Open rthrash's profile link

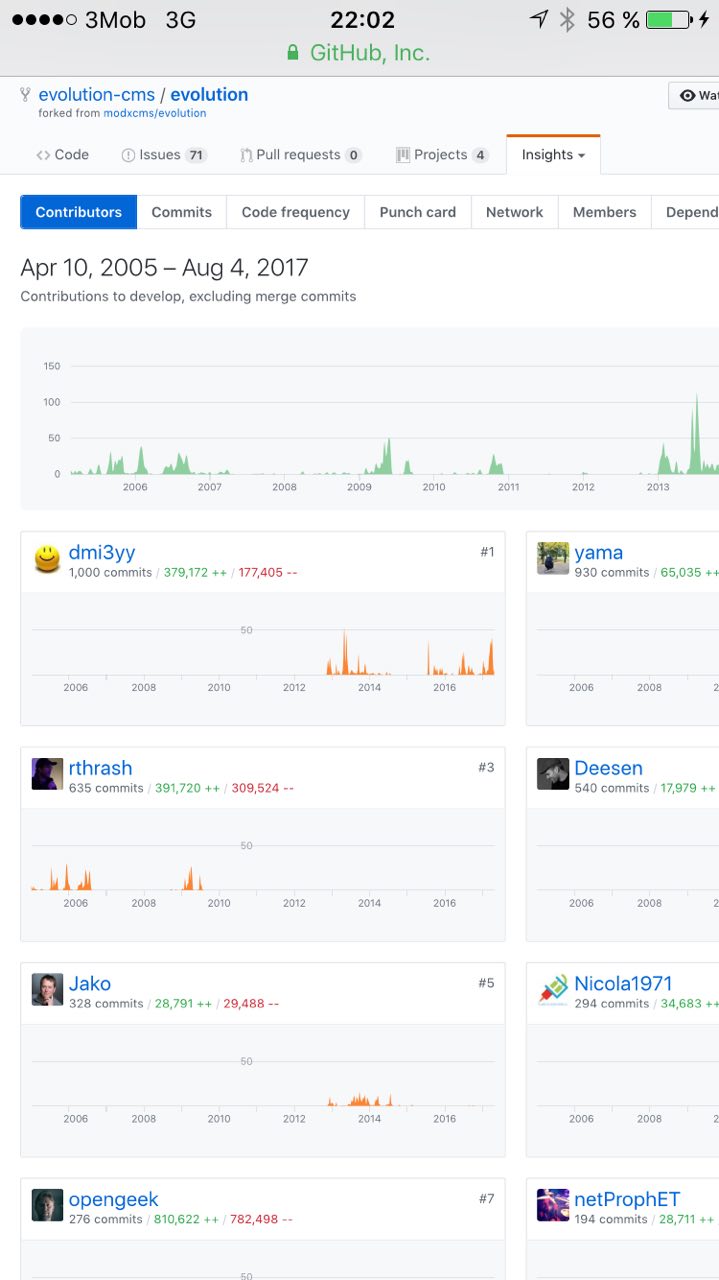pos(100,769)
